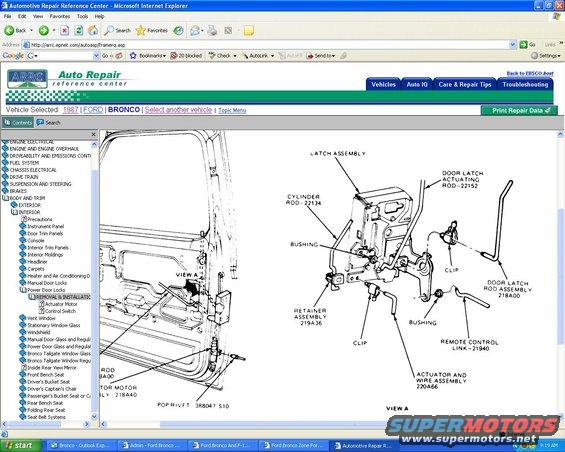Open the address bar dropdown arrow
This screenshot has height=452, width=565.
pyautogui.click(x=513, y=45)
